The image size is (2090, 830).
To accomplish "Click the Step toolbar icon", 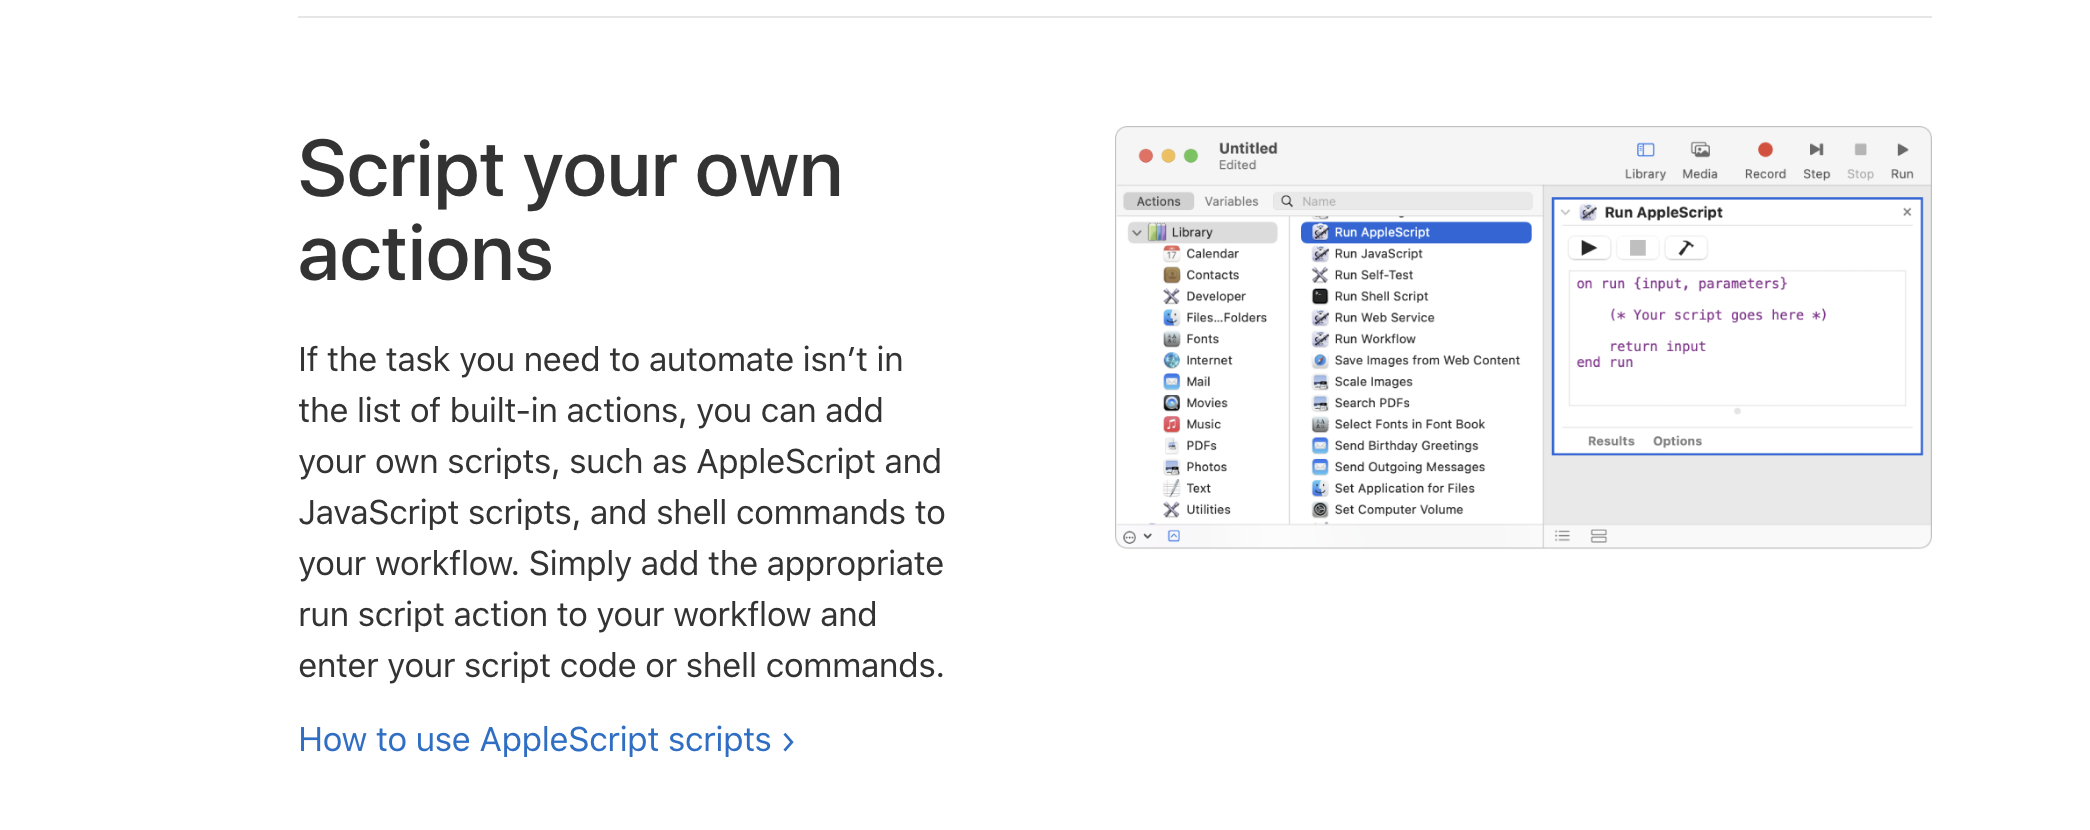I will (1816, 151).
